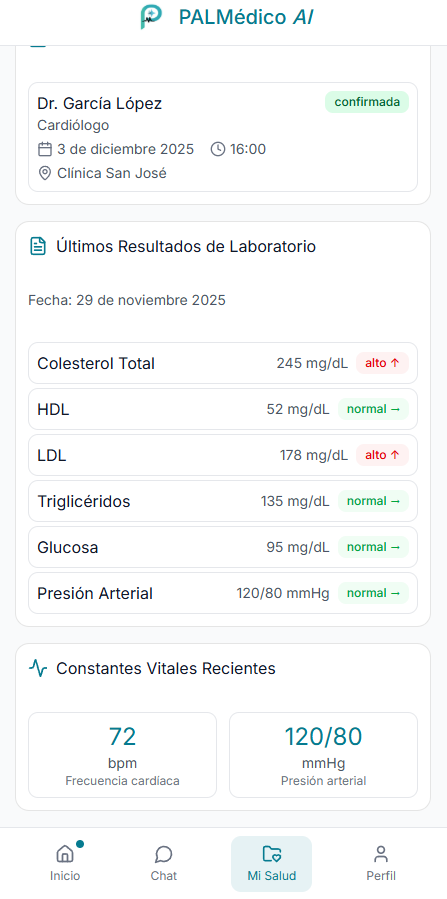
Task: Select the Mi Salud tab
Action: click(272, 863)
